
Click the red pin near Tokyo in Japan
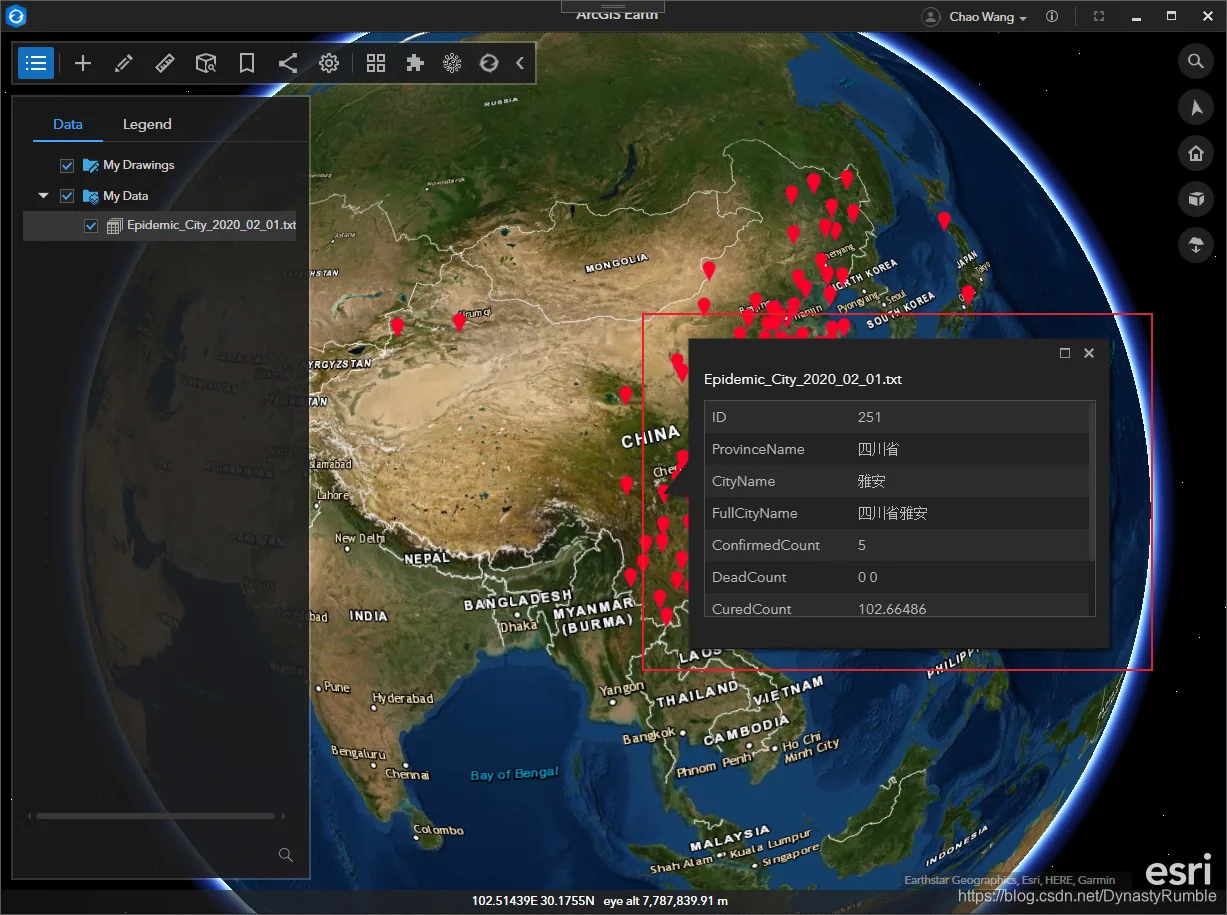968,294
